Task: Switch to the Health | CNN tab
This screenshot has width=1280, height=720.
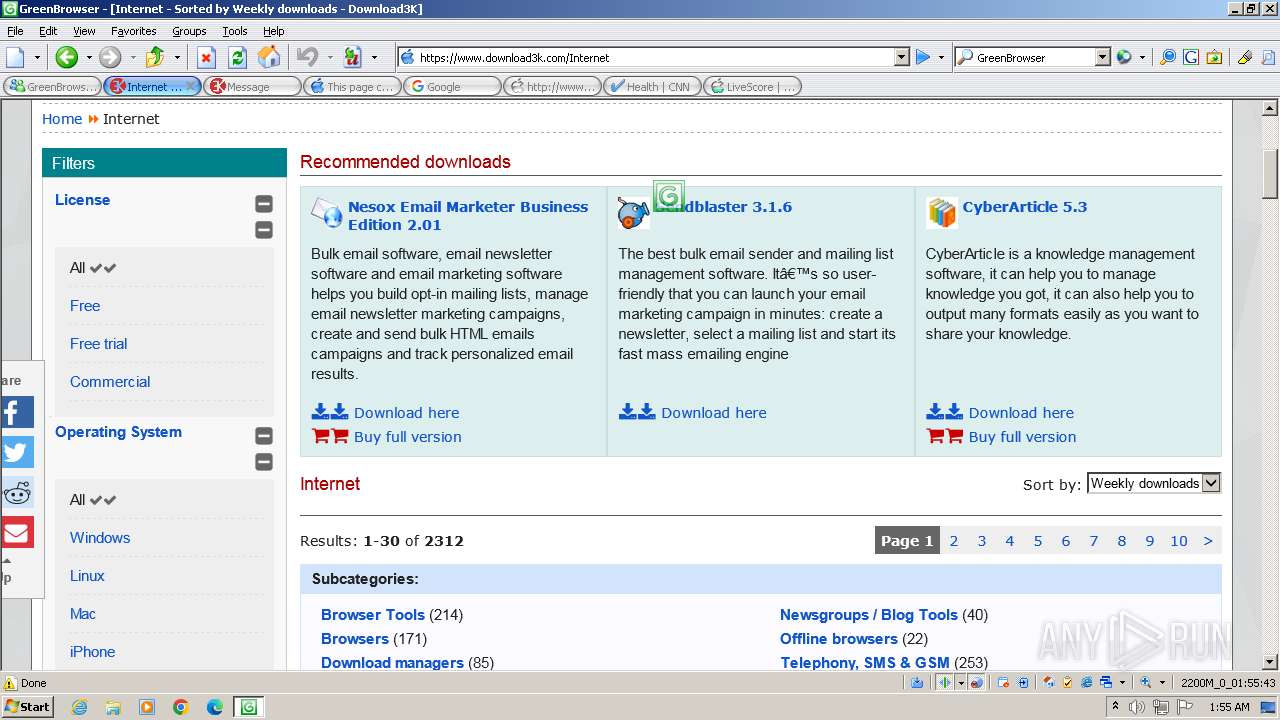Action: [x=652, y=86]
